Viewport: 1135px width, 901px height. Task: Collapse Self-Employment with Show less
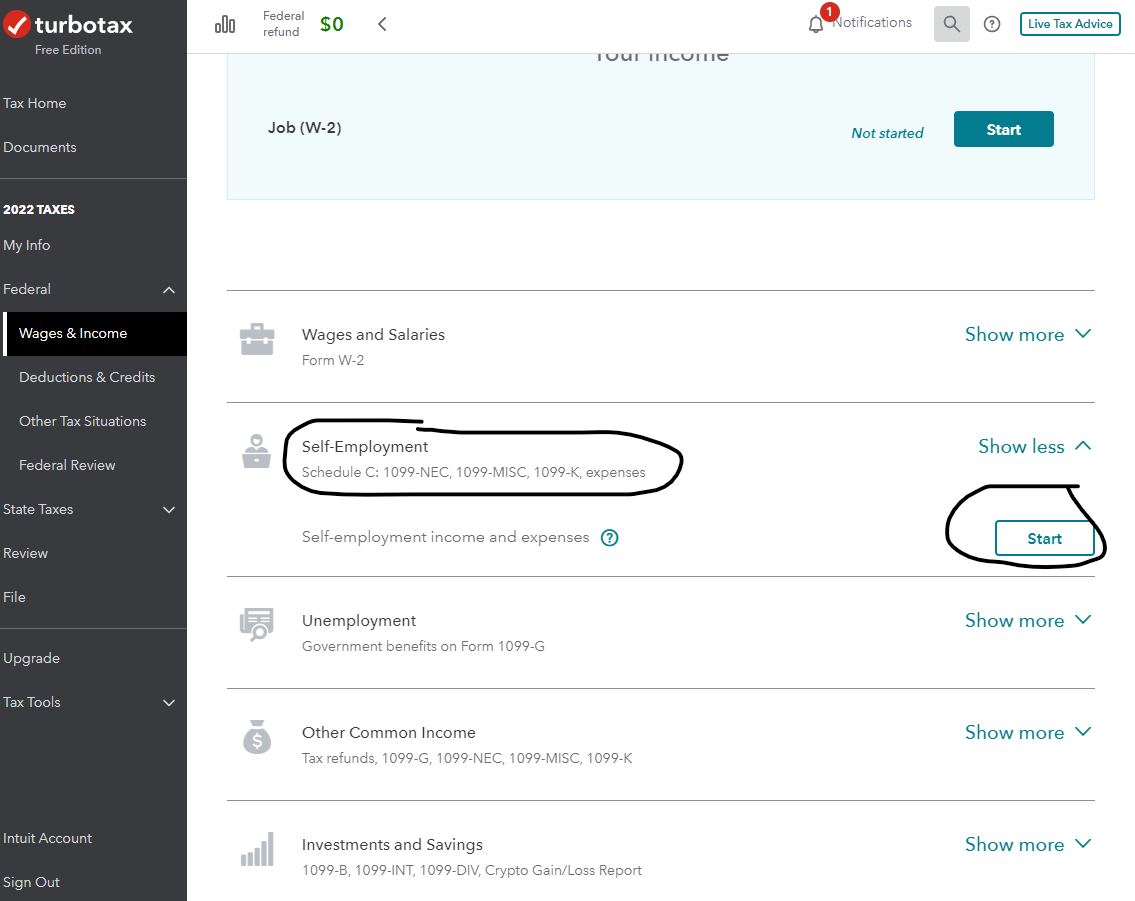coord(1034,447)
